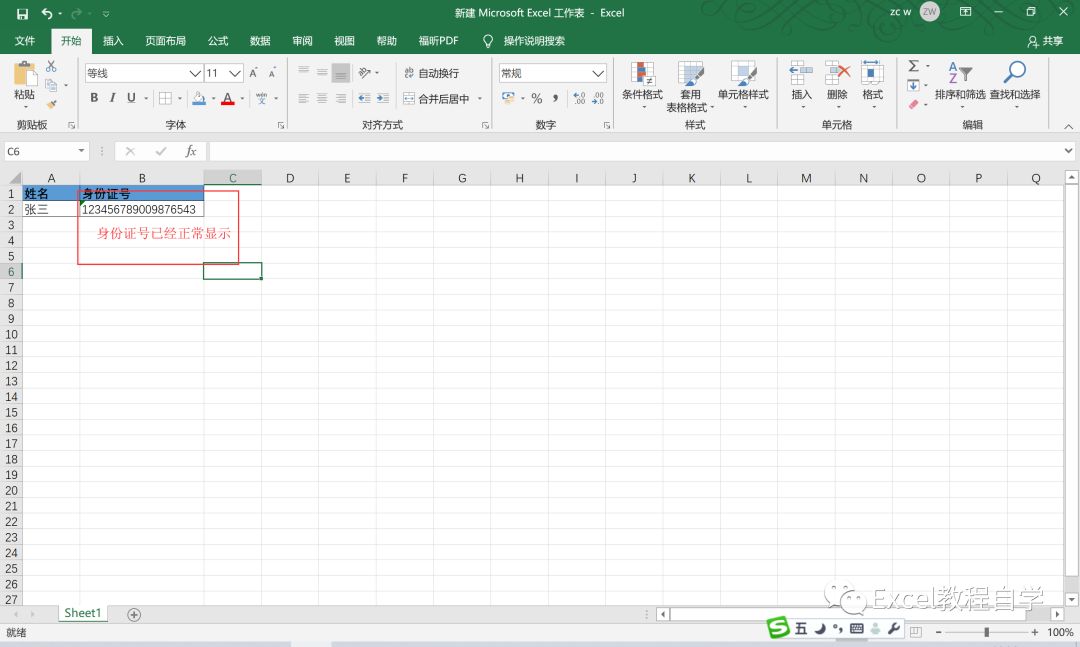Click the zoom slider handle
Viewport: 1080px width, 647px height.
[x=986, y=632]
